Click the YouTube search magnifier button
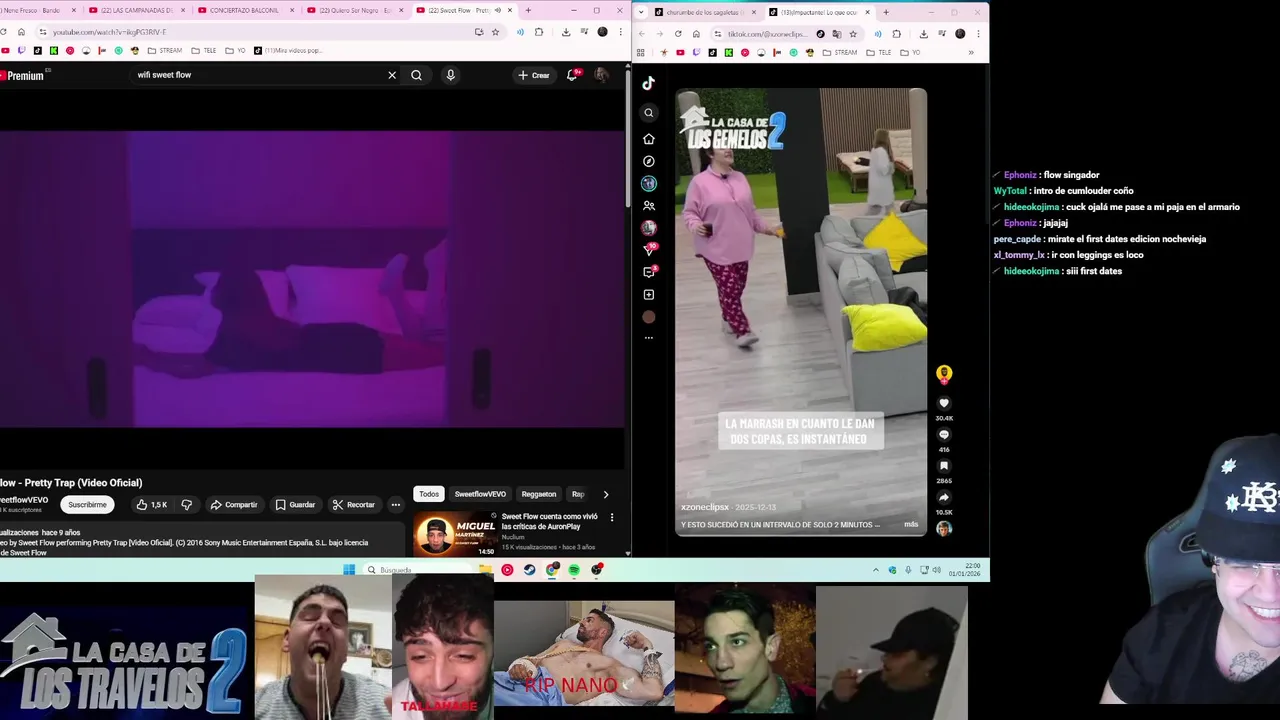Image resolution: width=1280 pixels, height=720 pixels. [416, 75]
